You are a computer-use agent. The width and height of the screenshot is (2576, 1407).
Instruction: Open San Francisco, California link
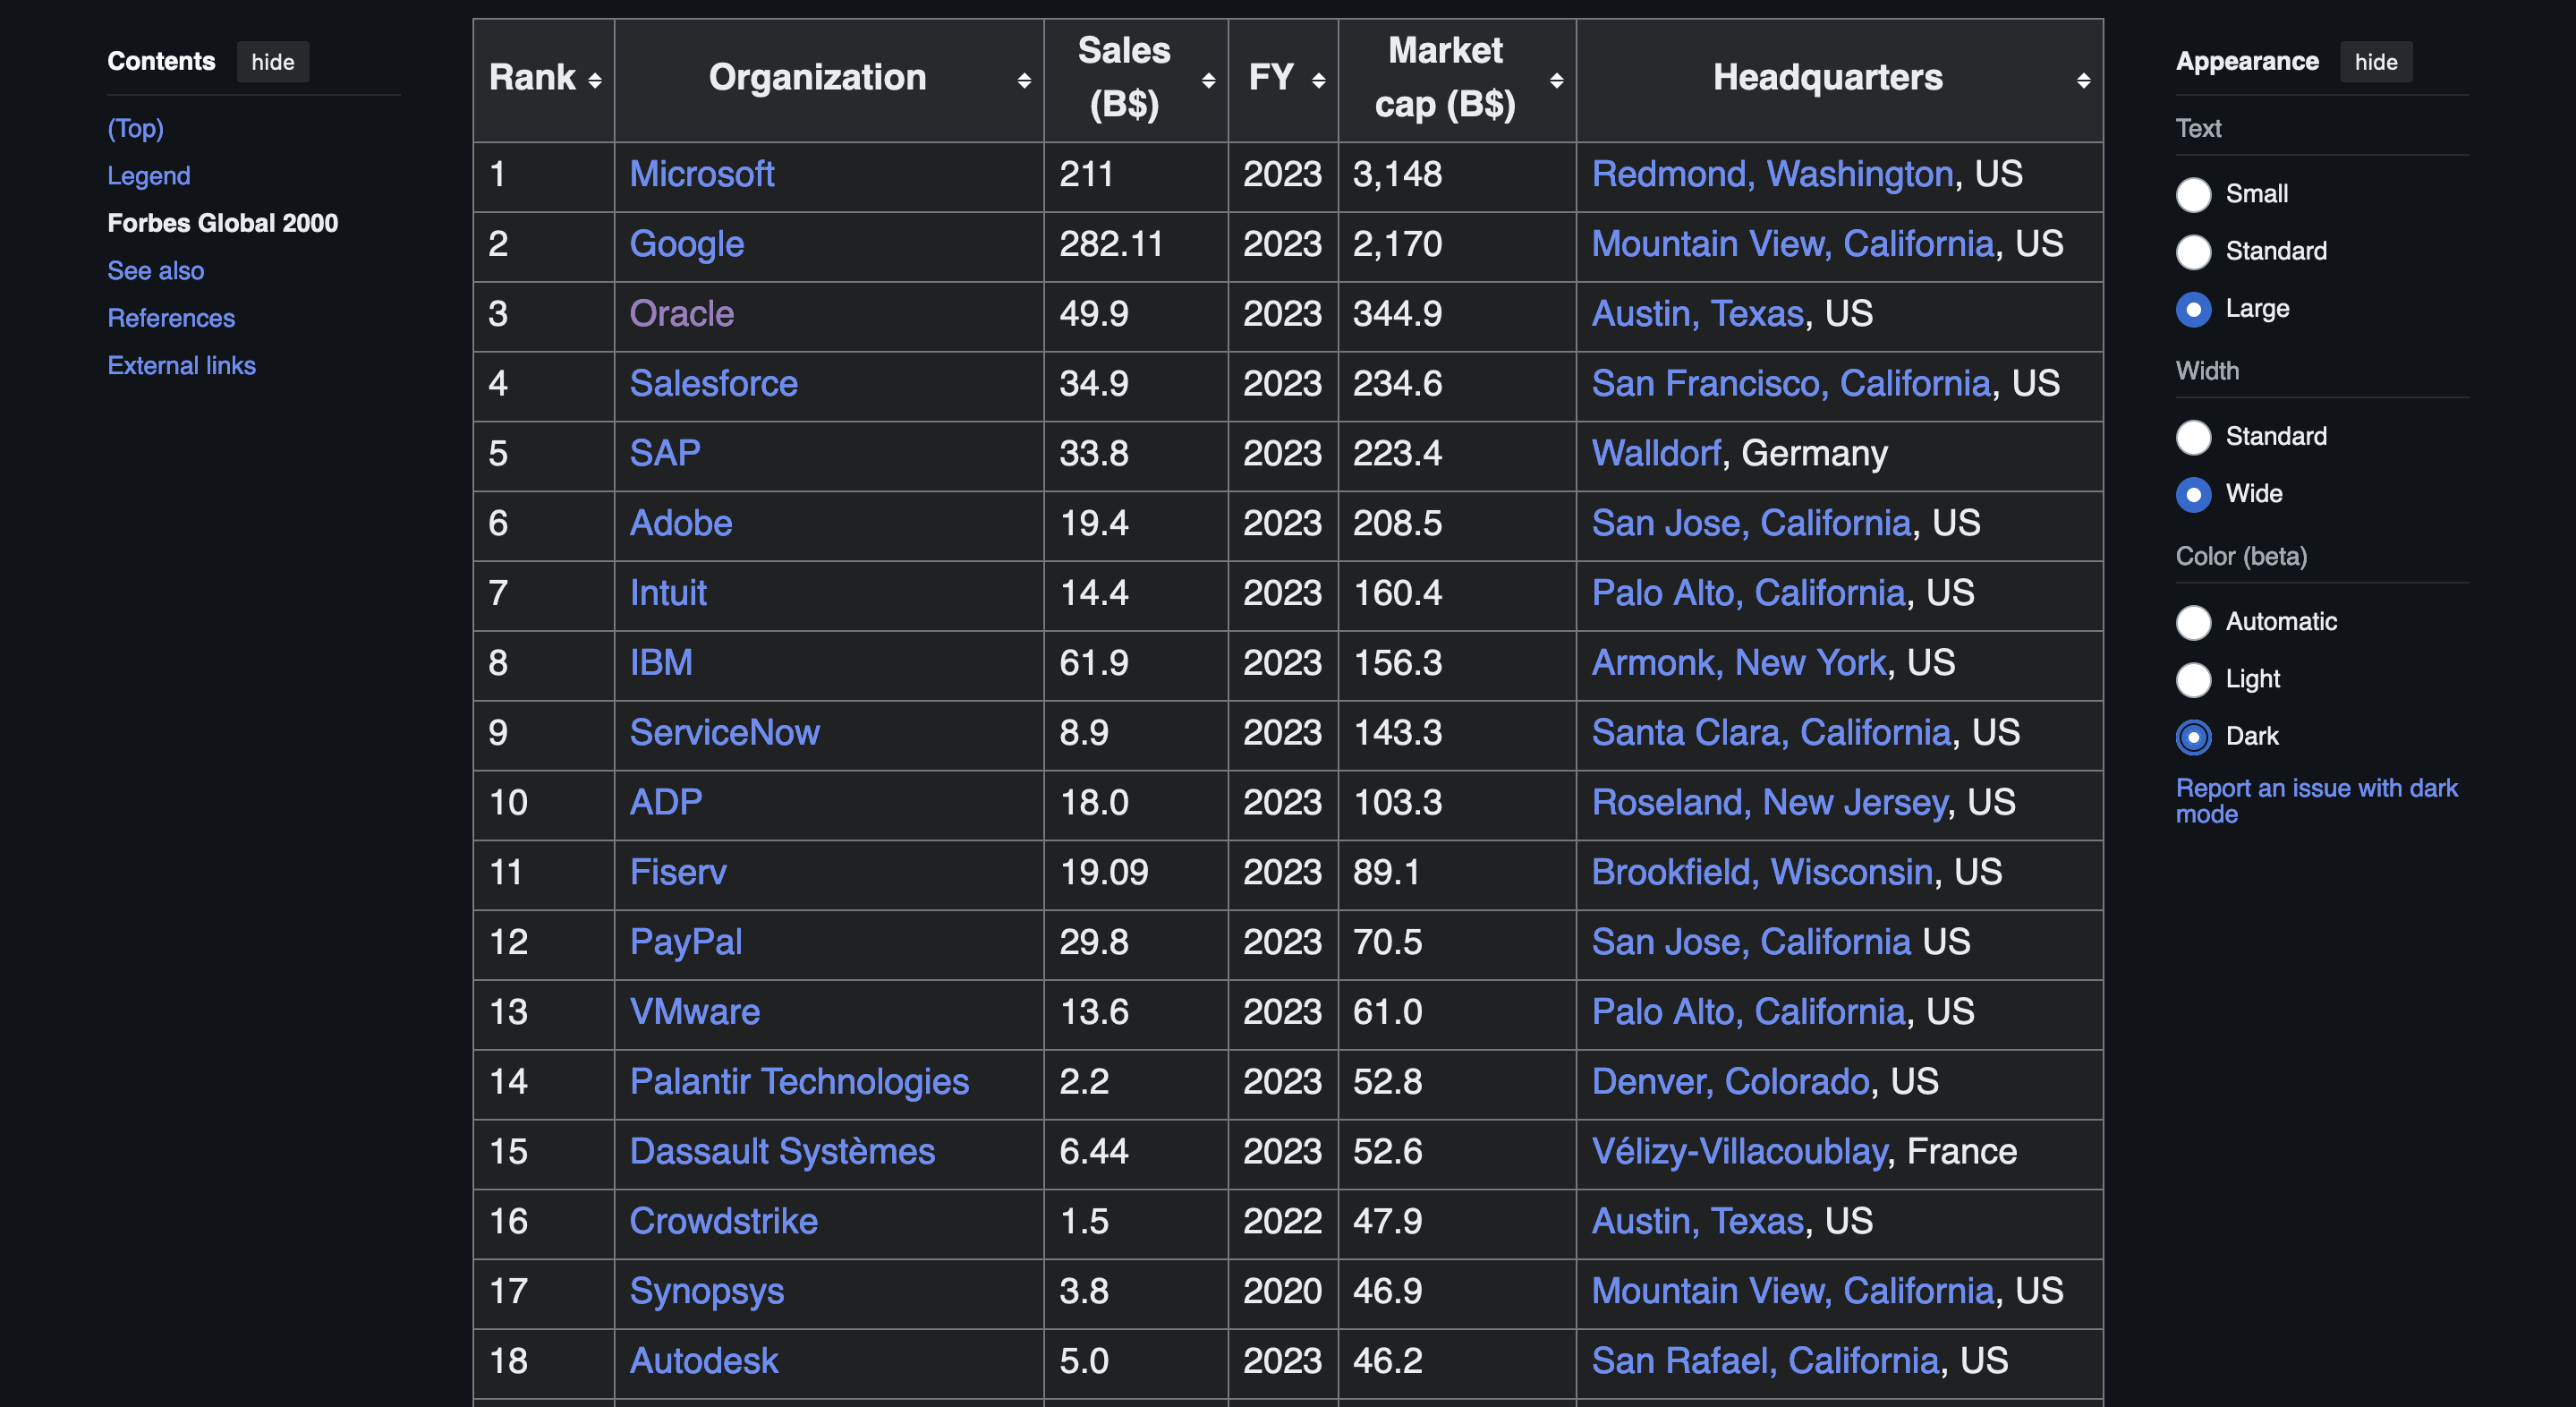pyautogui.click(x=1792, y=384)
